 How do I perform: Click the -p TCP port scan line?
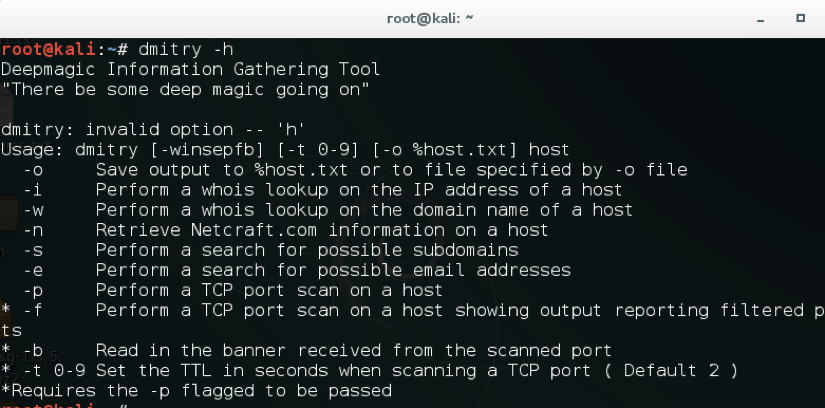[233, 290]
